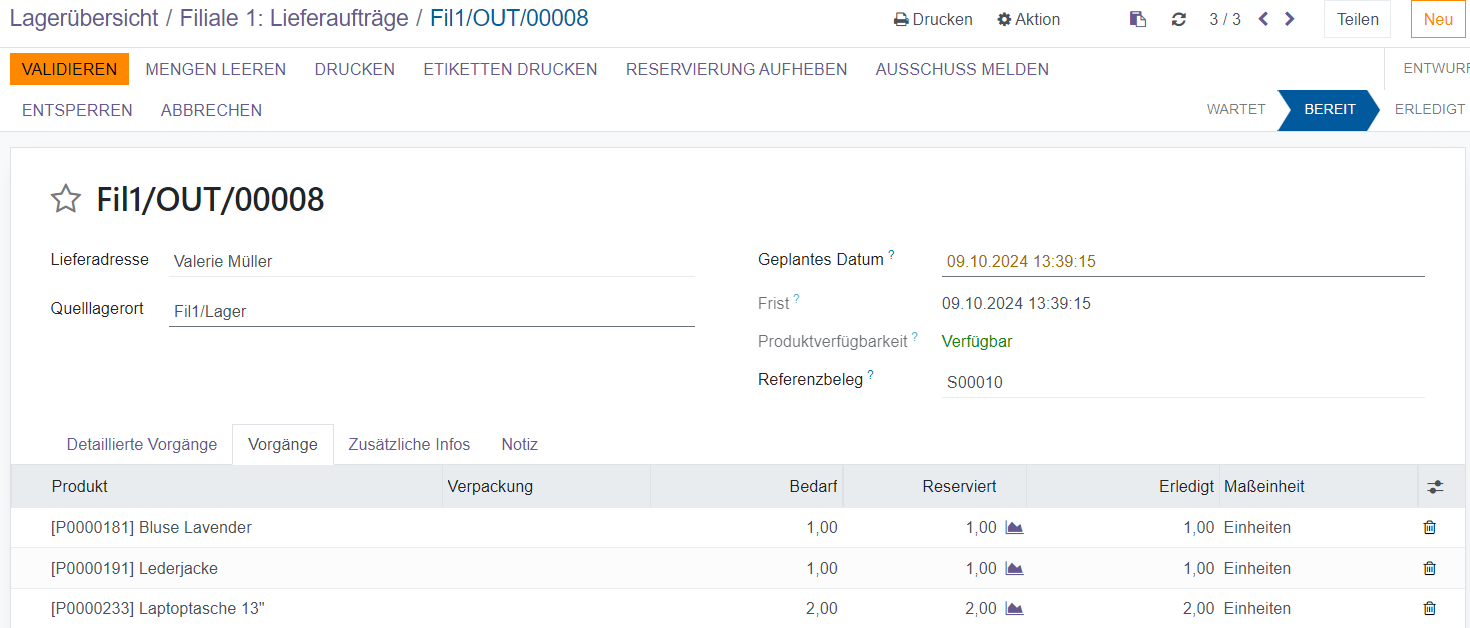Open optional columns settings icon
The image size is (1470, 628).
point(1435,487)
